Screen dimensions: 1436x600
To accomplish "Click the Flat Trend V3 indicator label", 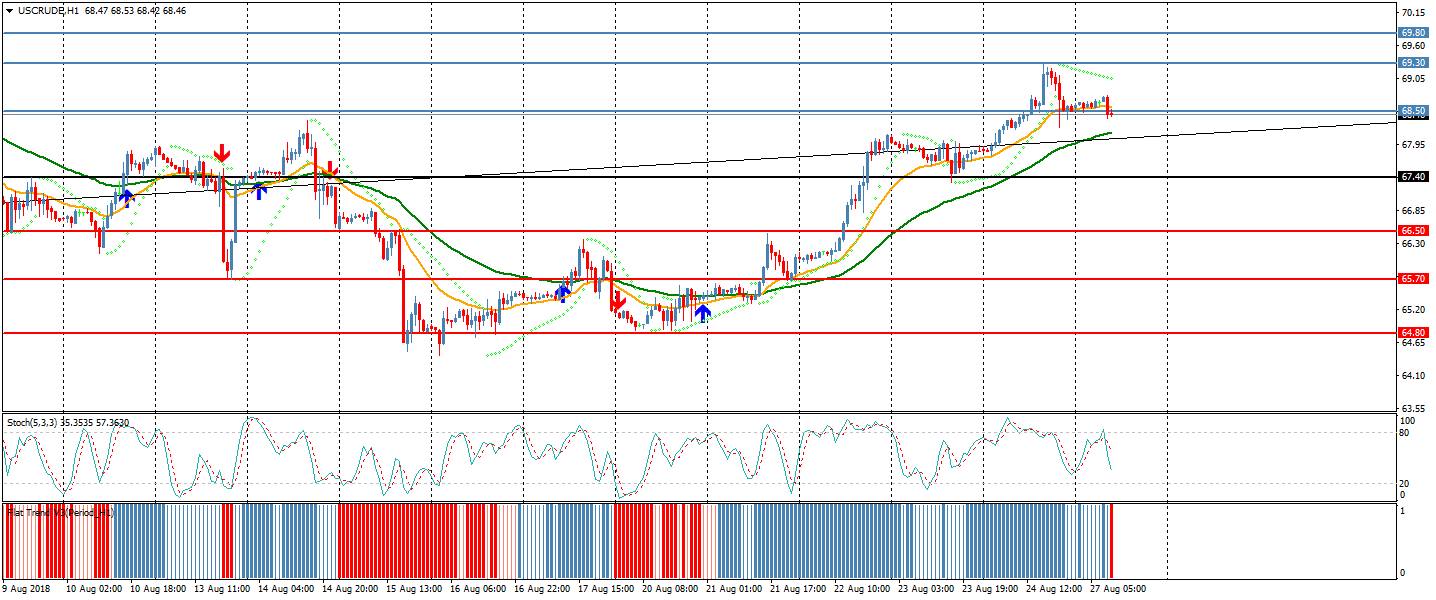I will [x=60, y=513].
